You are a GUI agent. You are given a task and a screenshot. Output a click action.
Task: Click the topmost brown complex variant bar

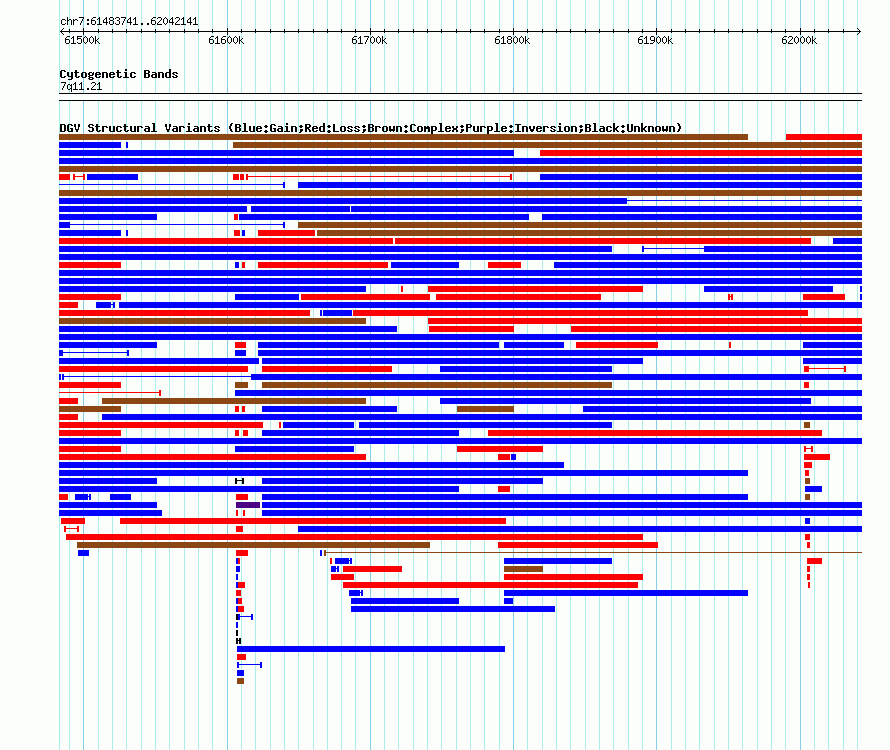(403, 137)
